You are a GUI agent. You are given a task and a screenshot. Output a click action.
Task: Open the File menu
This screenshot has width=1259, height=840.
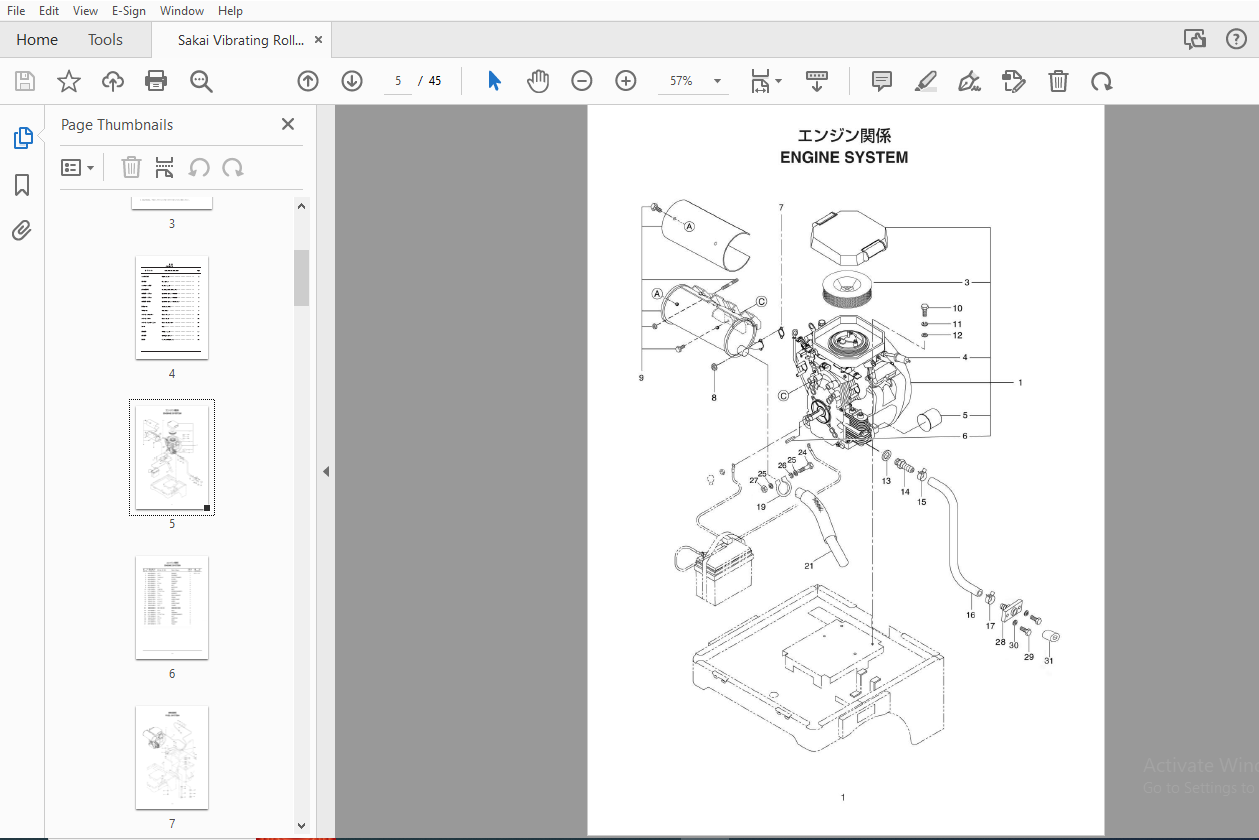coord(16,10)
